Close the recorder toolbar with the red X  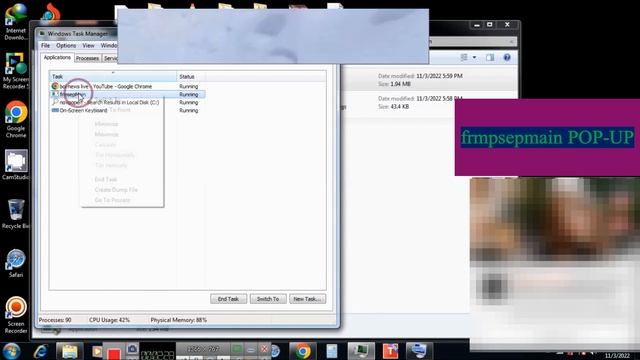(x=264, y=349)
